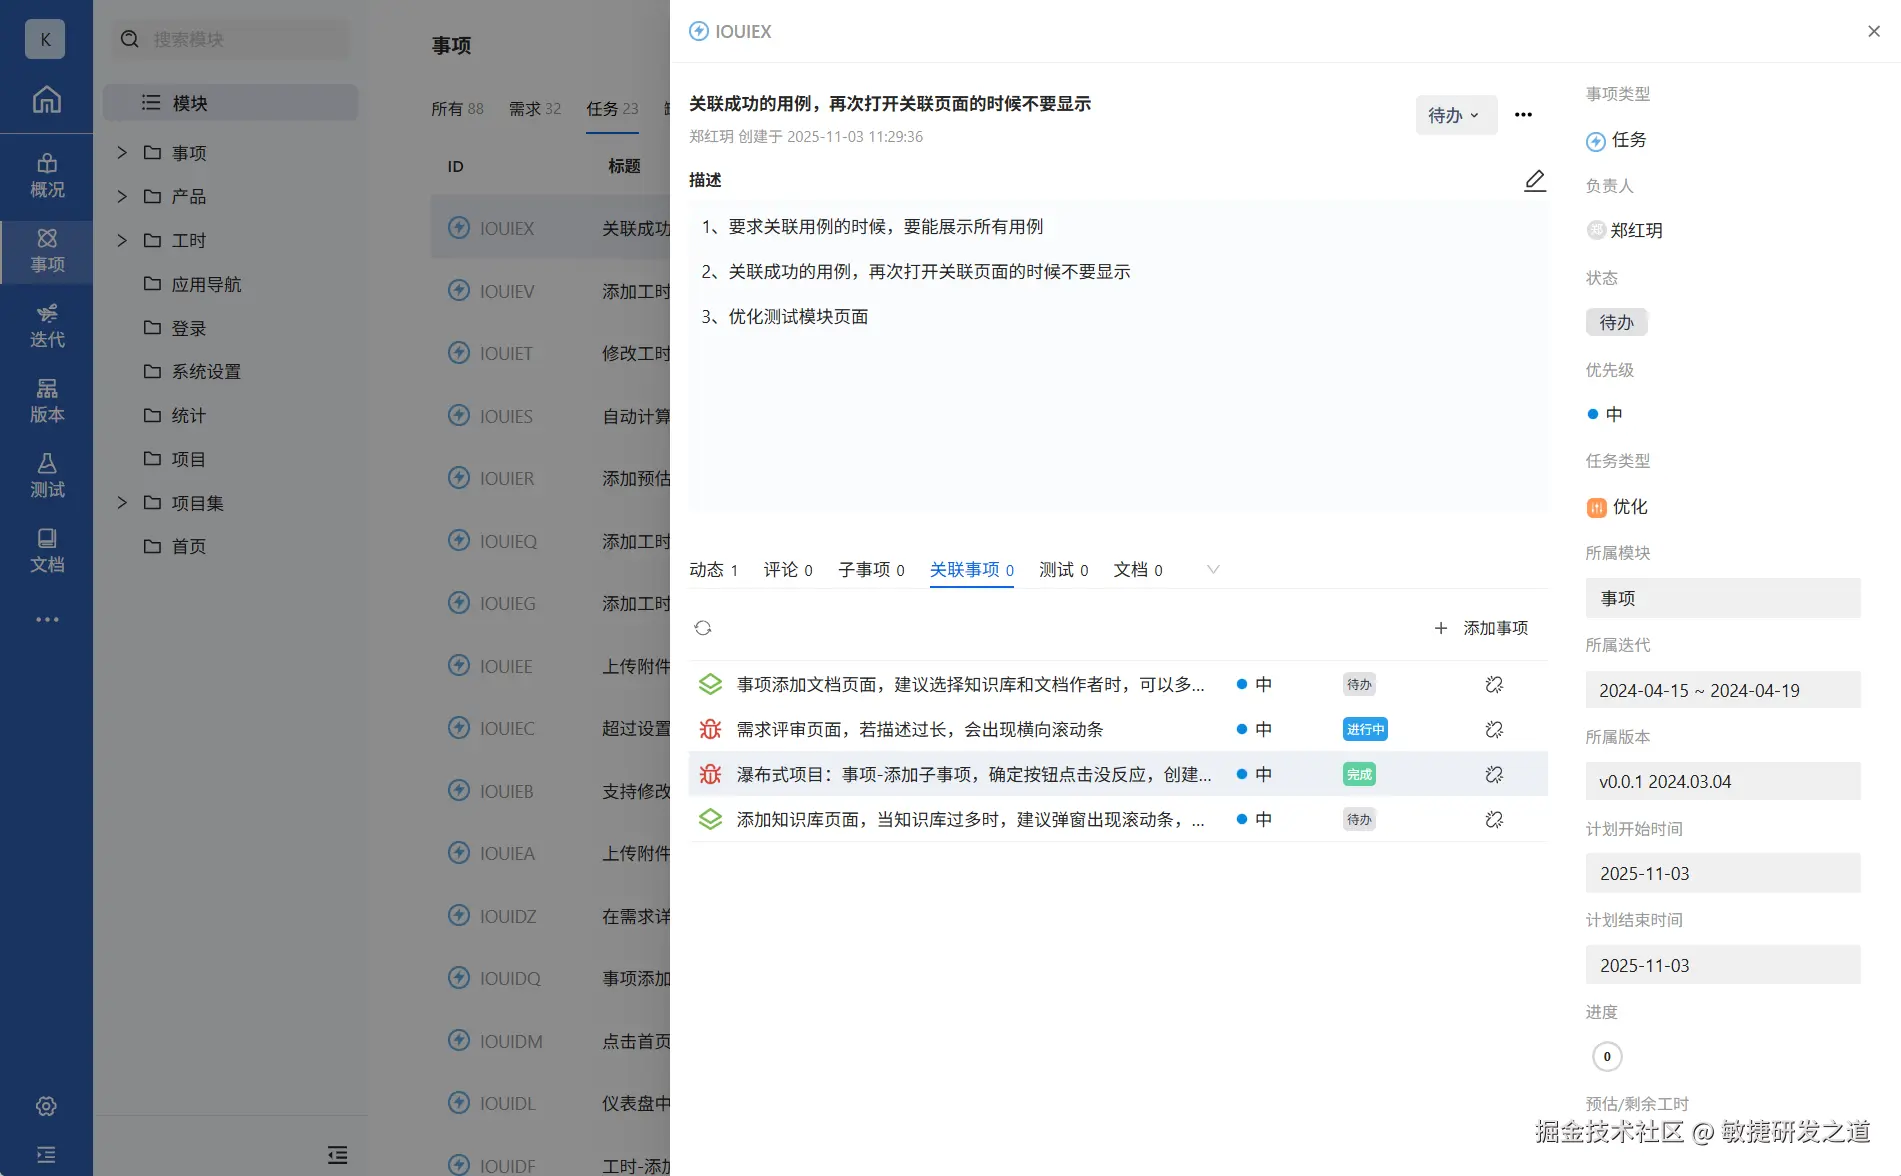Expand the 工时 module folder
Viewport: 1901px width, 1176px height.
coord(122,241)
